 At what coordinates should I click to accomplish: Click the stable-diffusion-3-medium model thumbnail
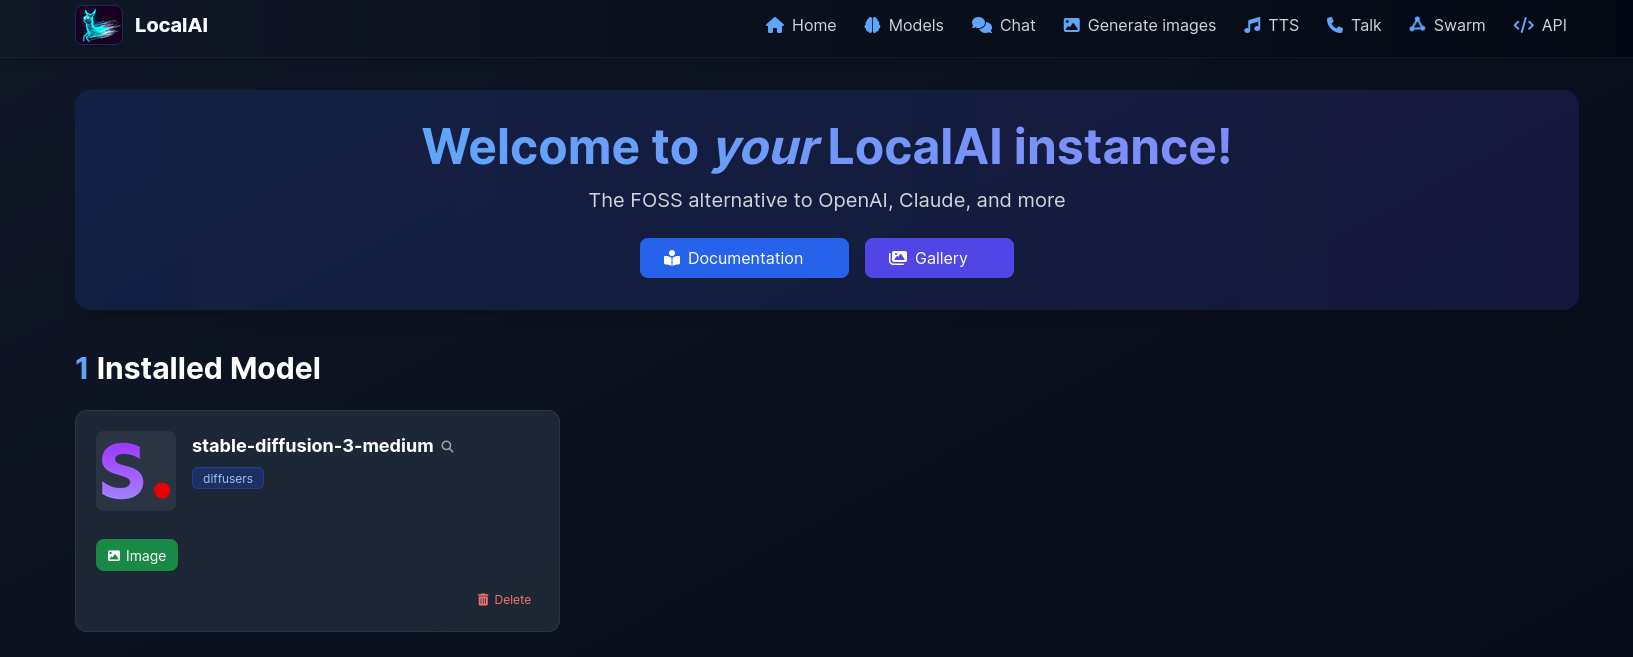pyautogui.click(x=136, y=471)
